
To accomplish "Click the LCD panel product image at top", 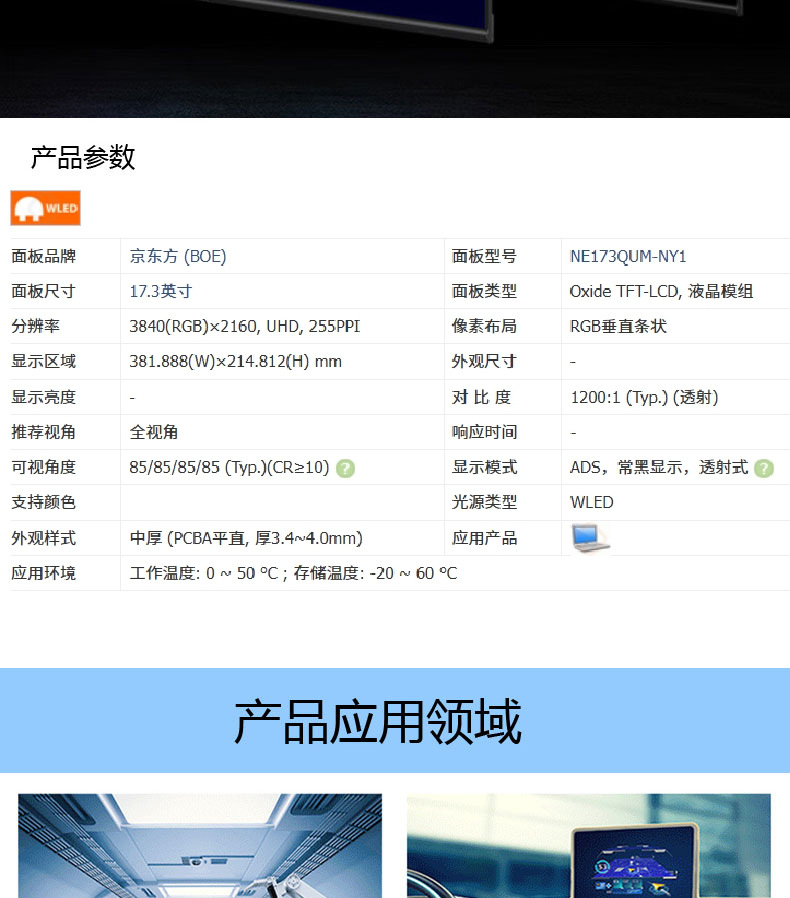I will click(x=395, y=58).
